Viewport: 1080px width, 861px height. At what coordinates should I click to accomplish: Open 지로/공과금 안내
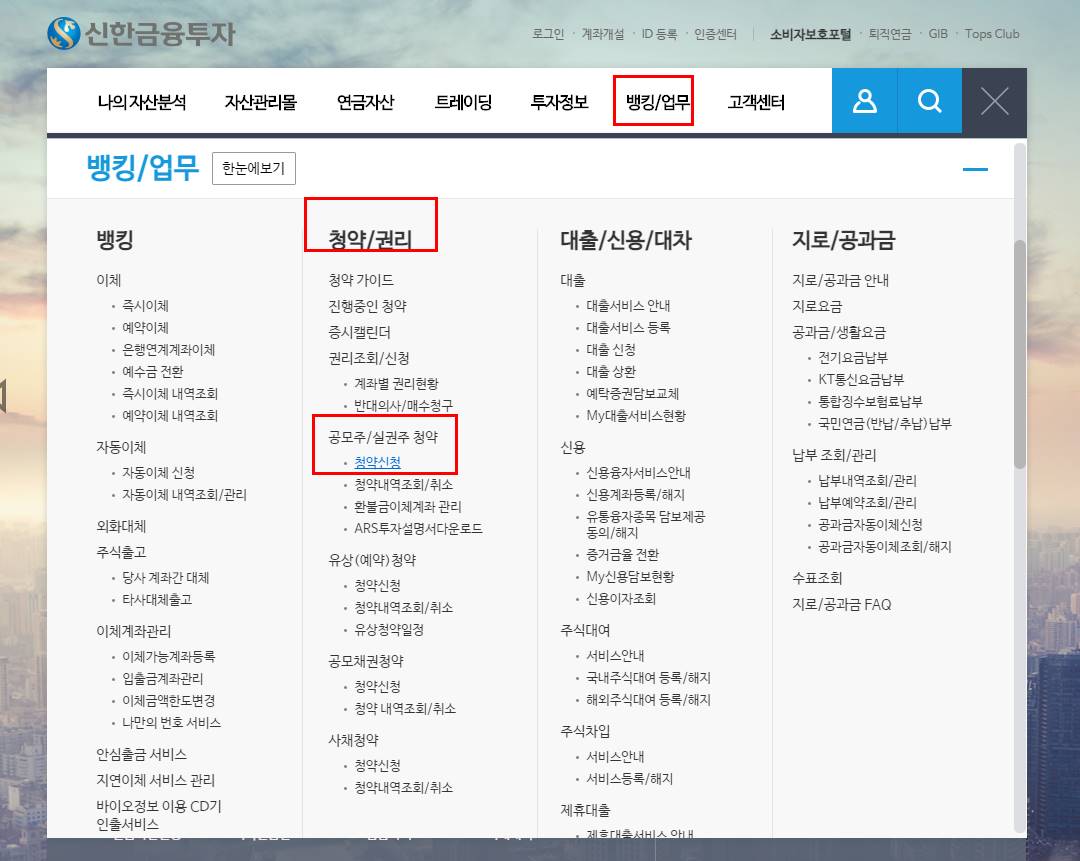(x=838, y=280)
